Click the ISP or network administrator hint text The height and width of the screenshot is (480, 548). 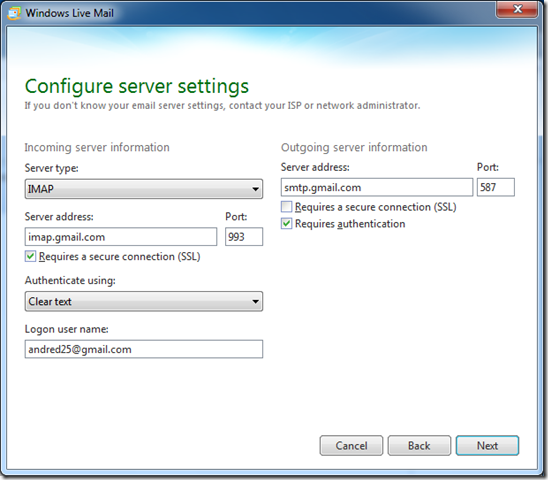[222, 106]
